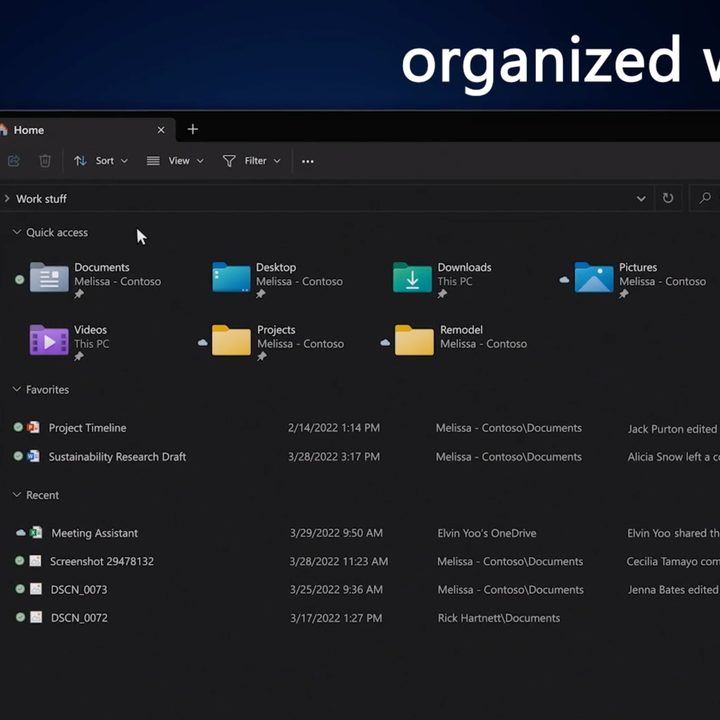Click the date 2/14/2022 1:14 PM
Viewport: 720px width, 720px height.
pos(334,428)
